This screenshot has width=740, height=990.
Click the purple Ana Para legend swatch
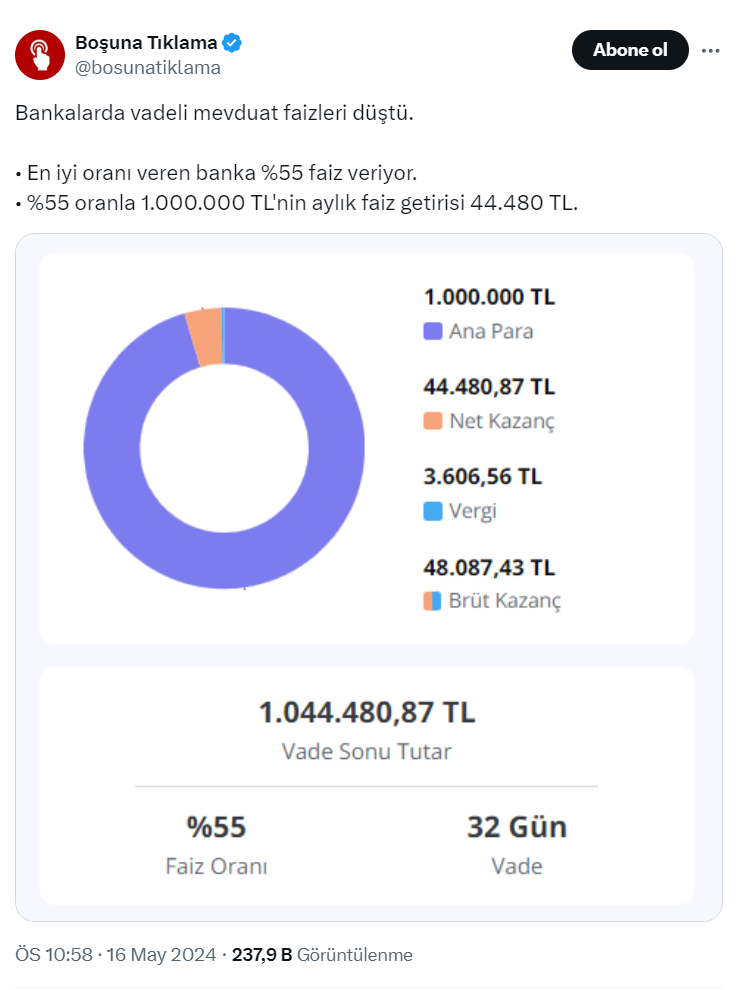pos(433,331)
